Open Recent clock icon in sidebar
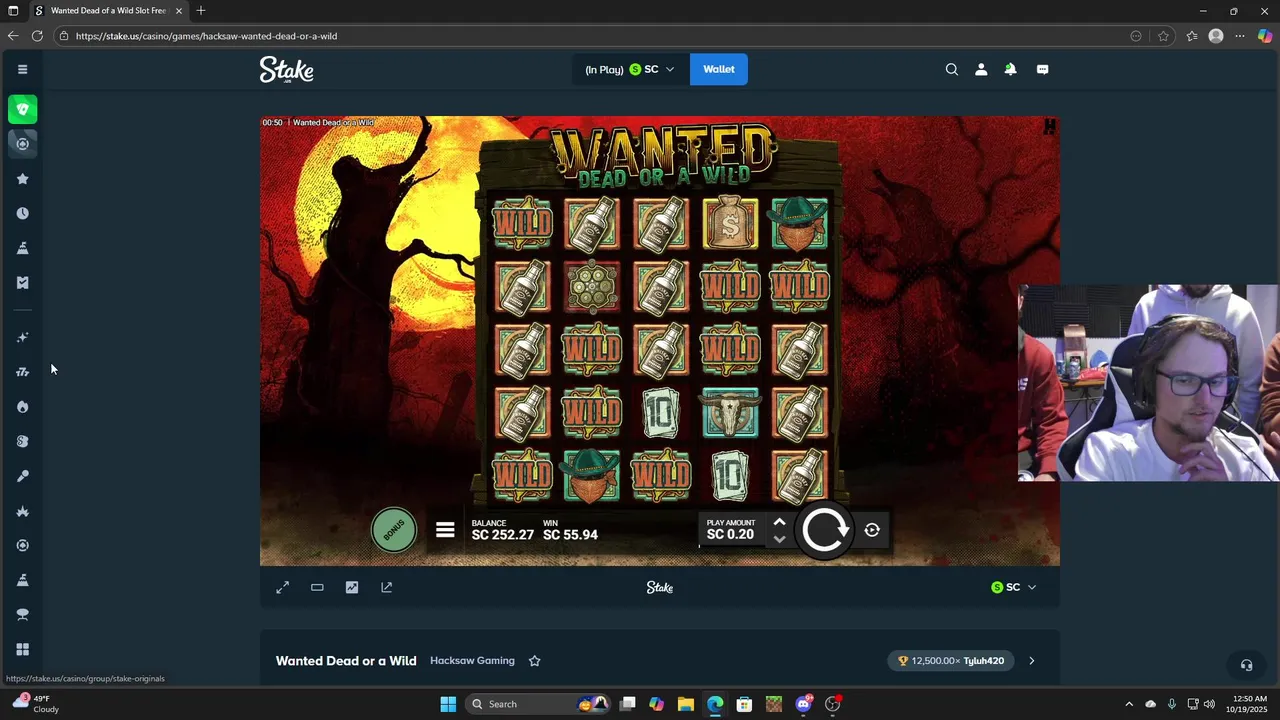1280x720 pixels. pos(22,213)
